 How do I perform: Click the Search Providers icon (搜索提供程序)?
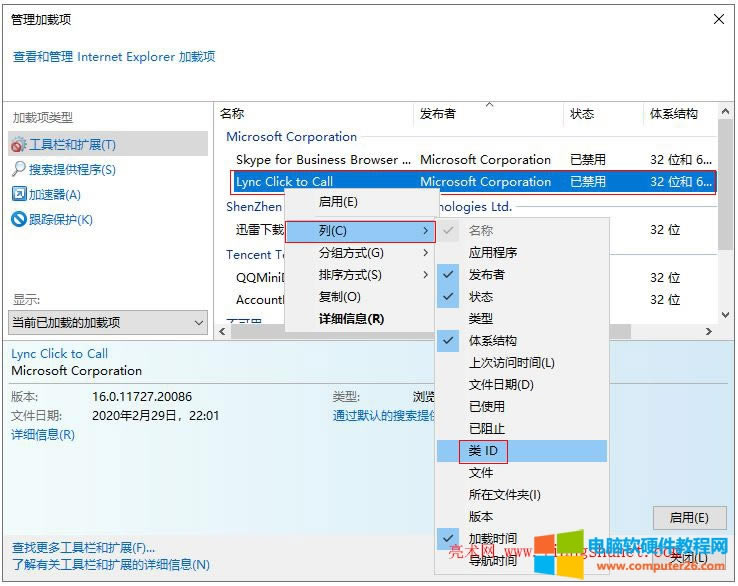tap(18, 170)
